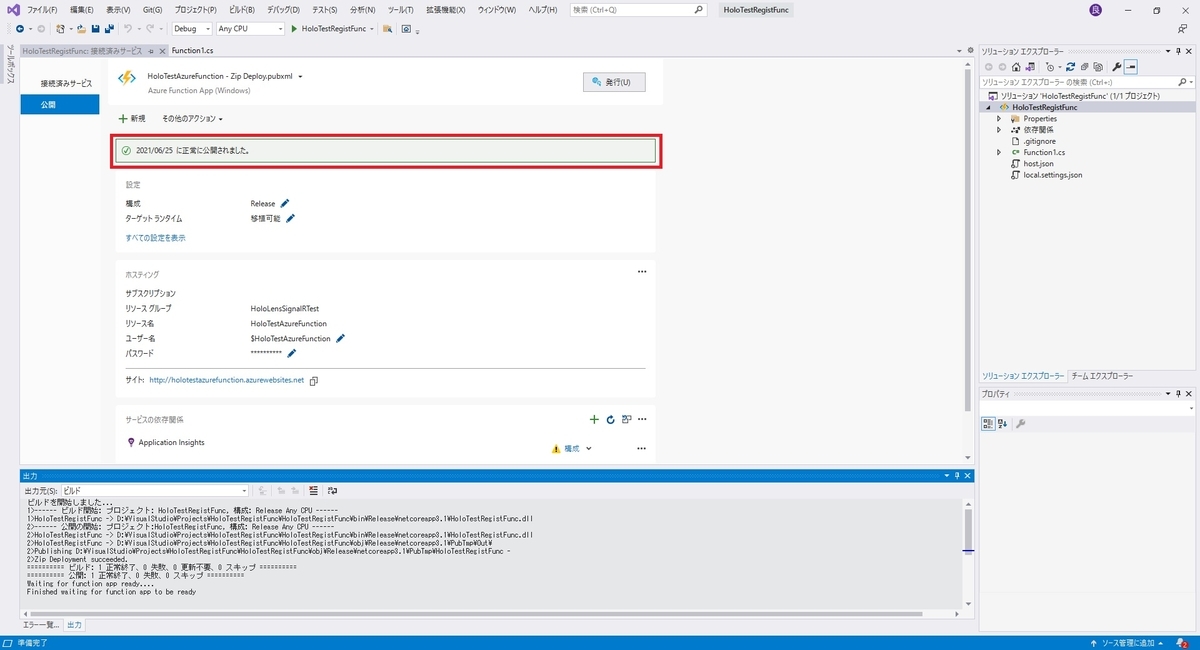Click the Undo toolbar icon
This screenshot has height=650, width=1200.
click(x=127, y=29)
